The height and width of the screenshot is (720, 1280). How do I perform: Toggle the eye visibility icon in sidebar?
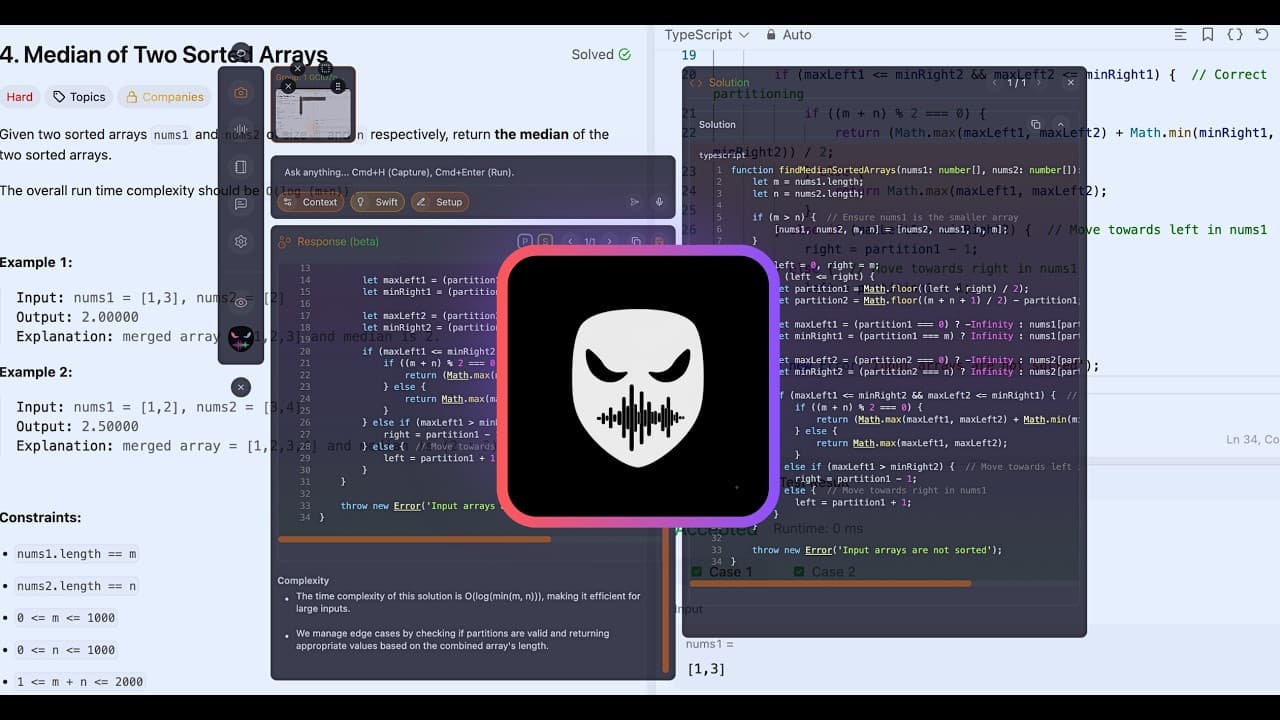coord(241,302)
